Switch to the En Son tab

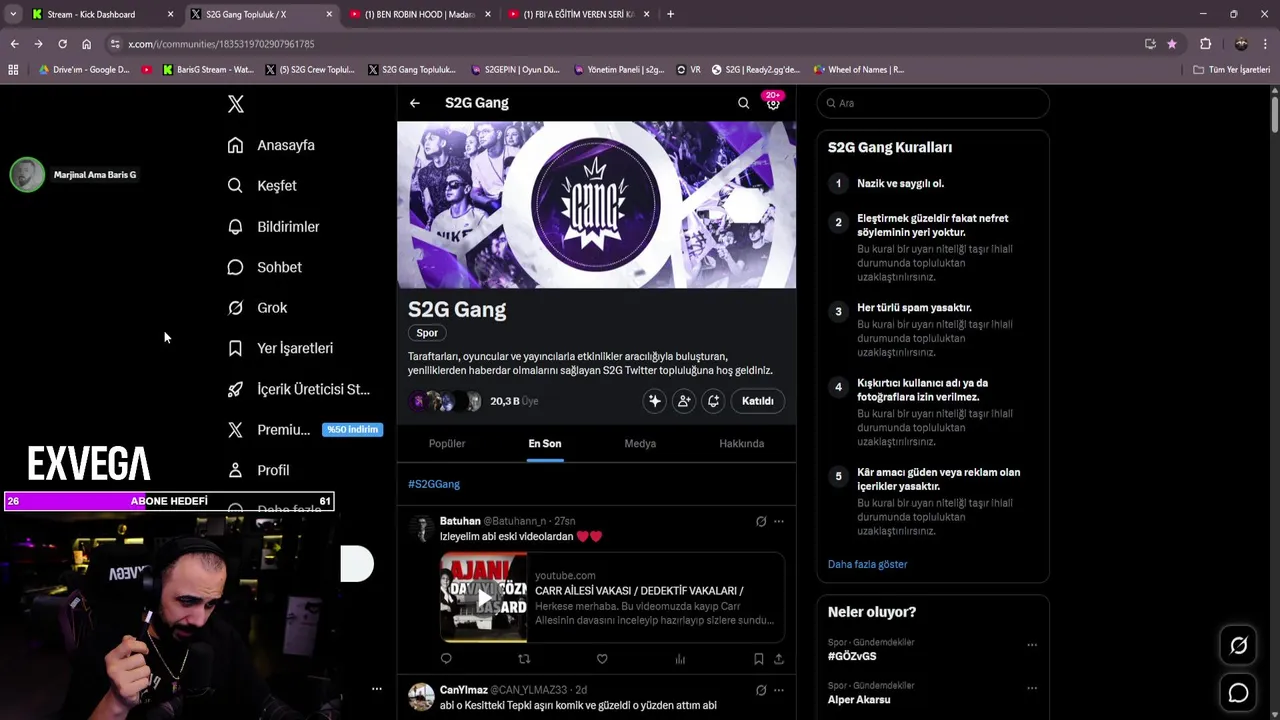[545, 444]
